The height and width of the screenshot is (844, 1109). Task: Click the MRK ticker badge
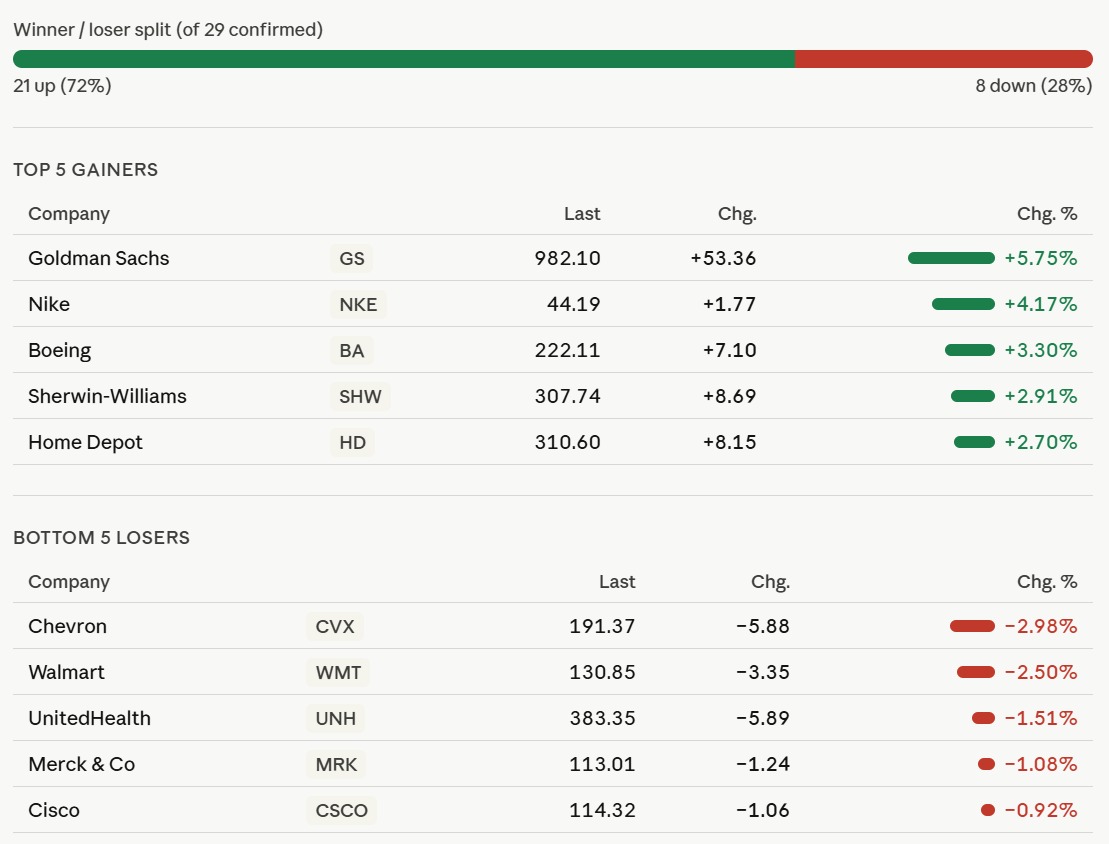(x=336, y=764)
